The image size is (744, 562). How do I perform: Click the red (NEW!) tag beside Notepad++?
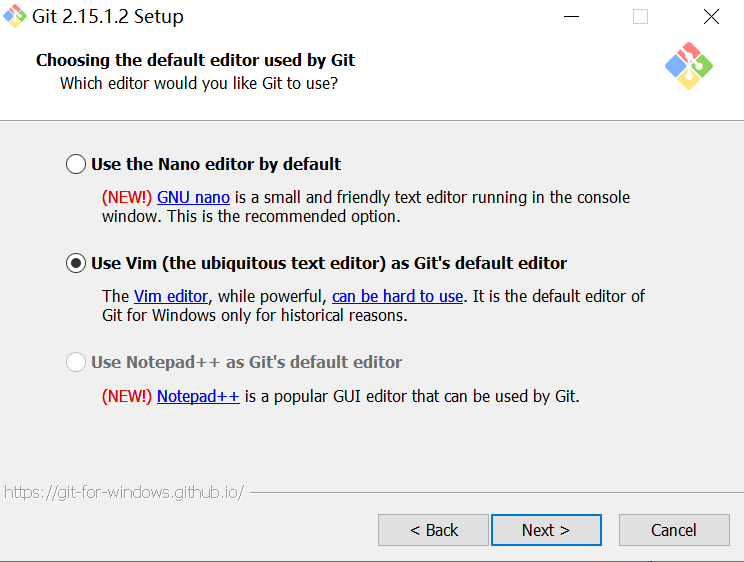127,396
